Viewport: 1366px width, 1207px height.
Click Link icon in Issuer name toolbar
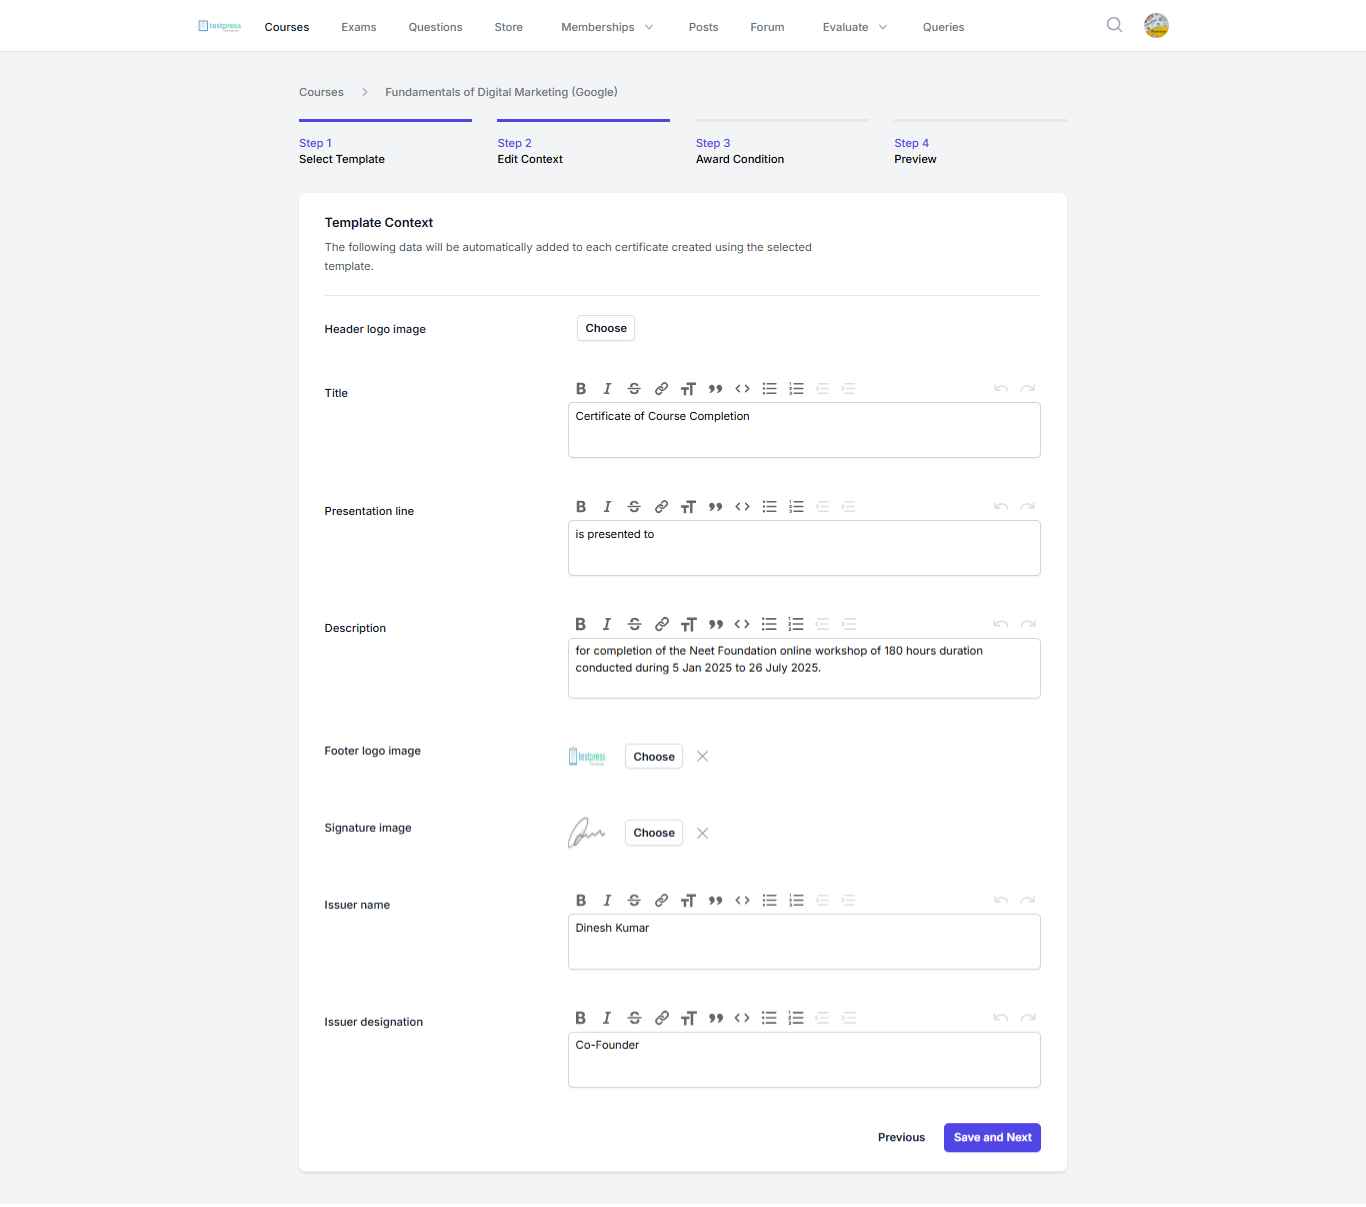[x=661, y=901]
